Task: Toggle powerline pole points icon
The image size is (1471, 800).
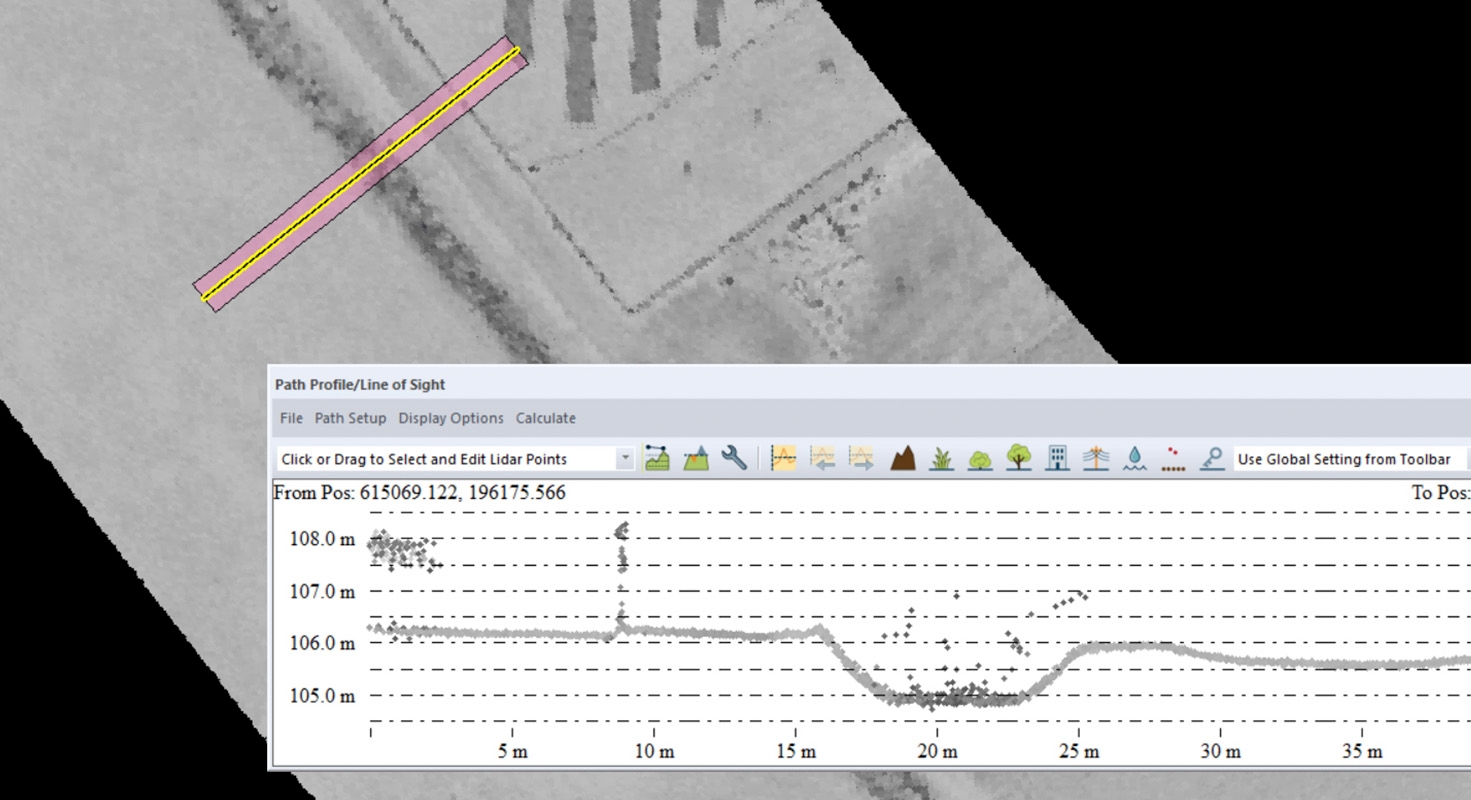Action: click(x=1096, y=459)
